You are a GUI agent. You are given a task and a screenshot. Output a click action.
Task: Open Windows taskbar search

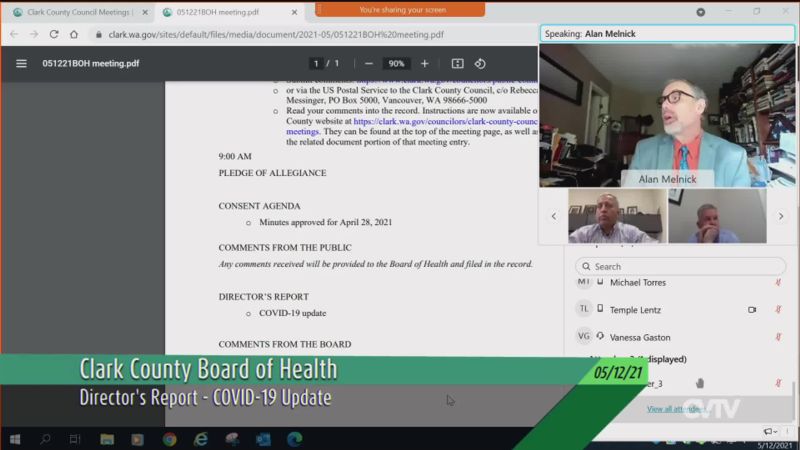tap(45, 439)
